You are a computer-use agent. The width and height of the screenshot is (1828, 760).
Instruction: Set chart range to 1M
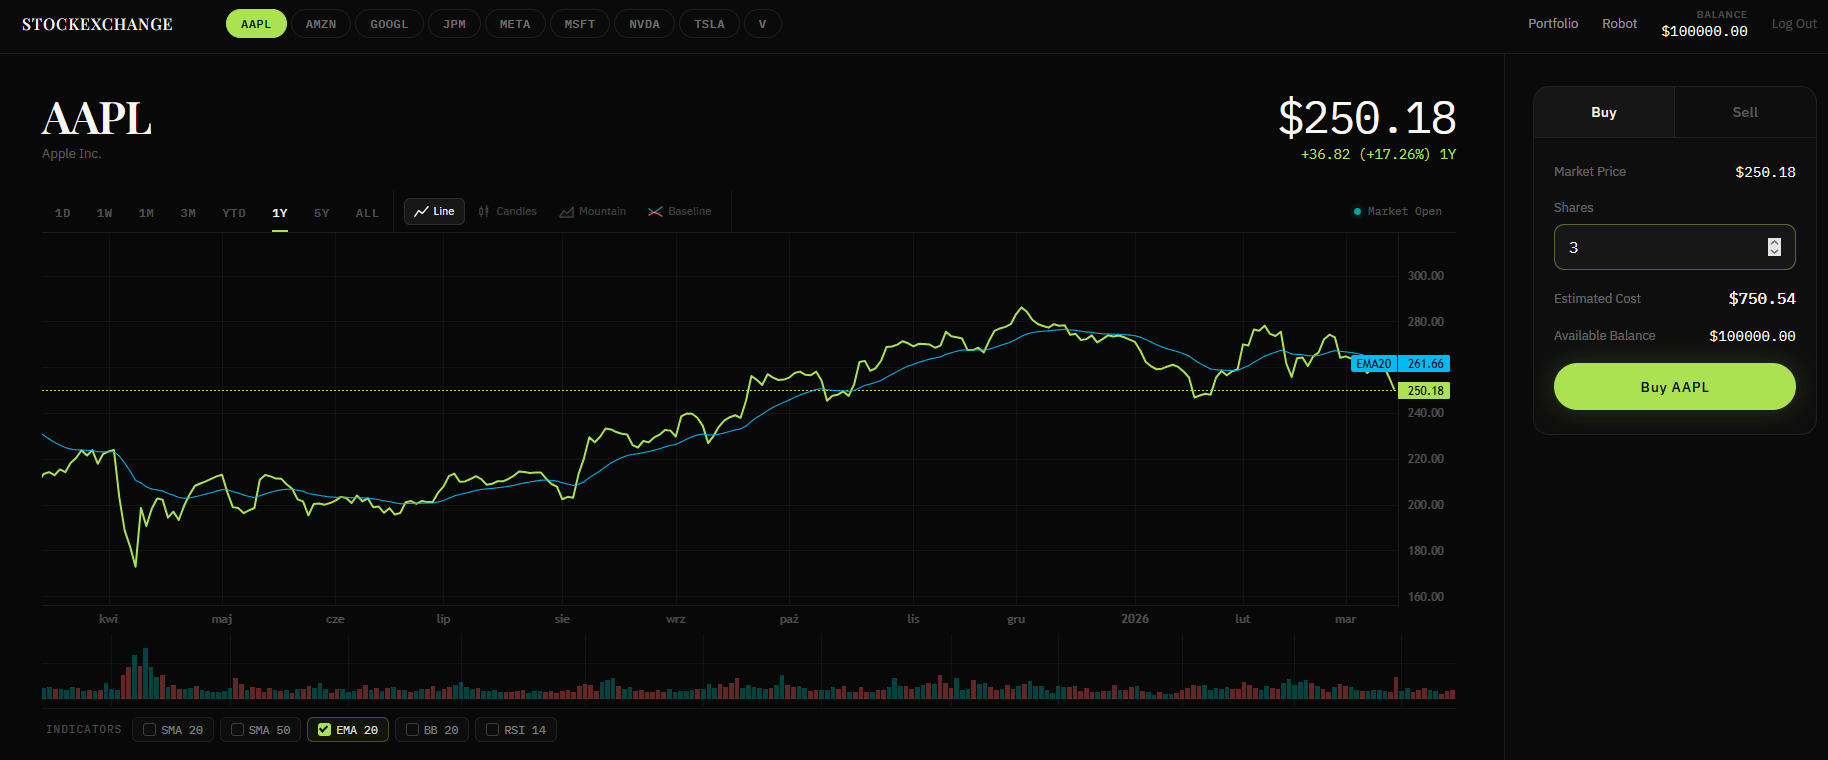(146, 213)
